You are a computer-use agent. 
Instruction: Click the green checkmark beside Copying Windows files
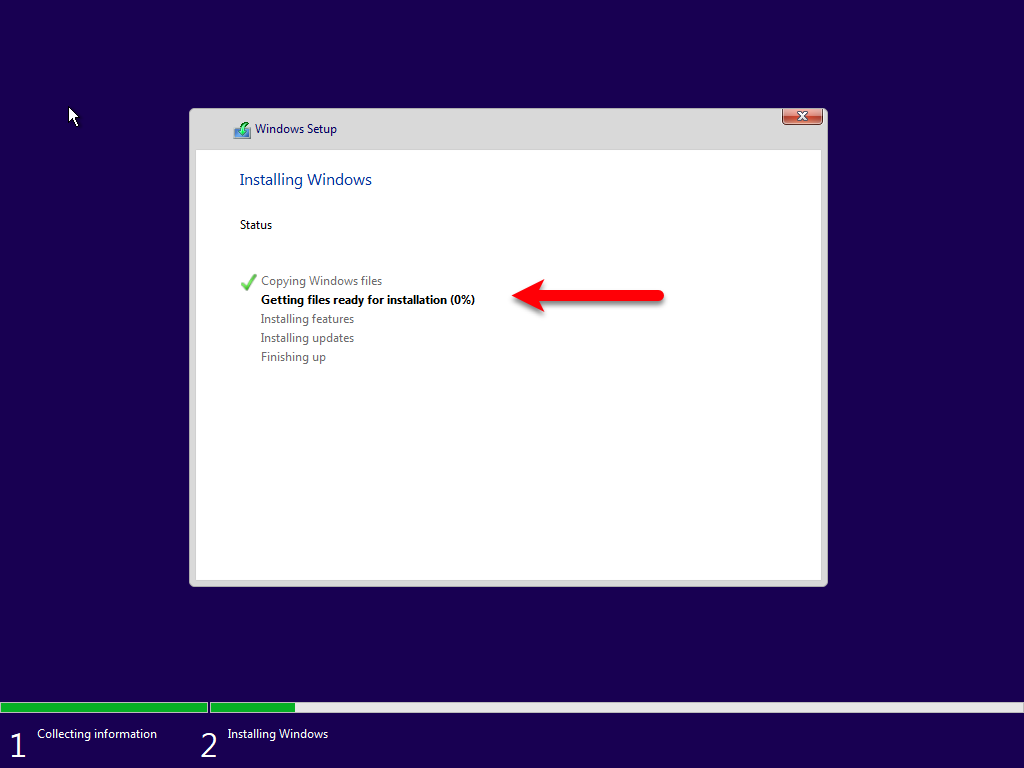(x=248, y=282)
